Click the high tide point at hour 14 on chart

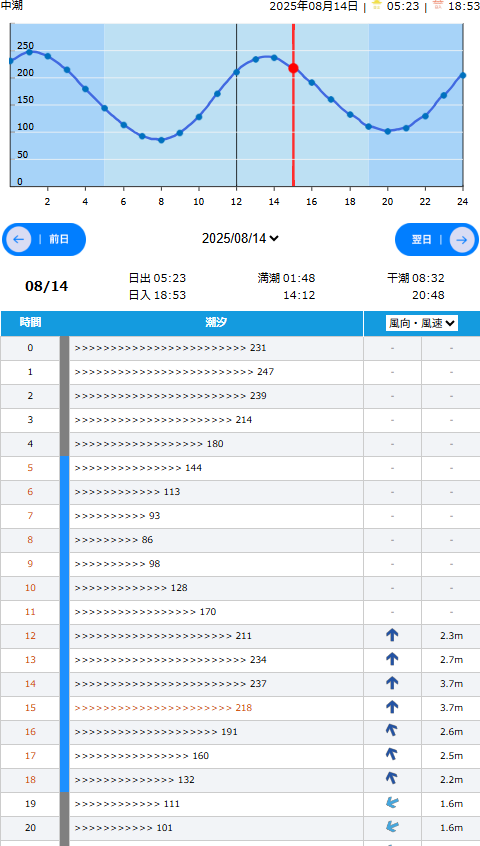(x=274, y=57)
